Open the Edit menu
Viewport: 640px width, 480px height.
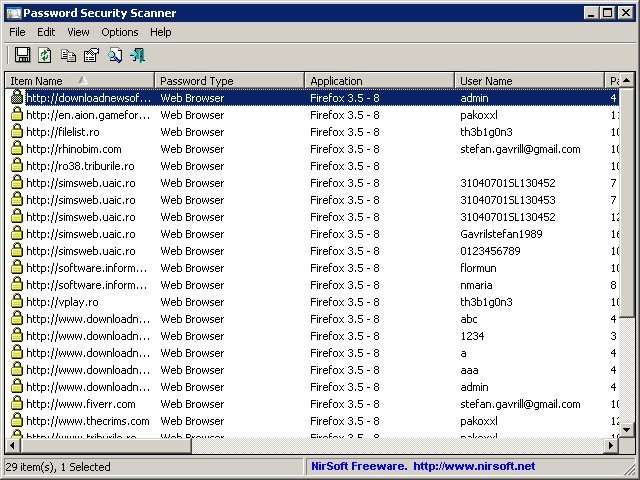(x=46, y=32)
